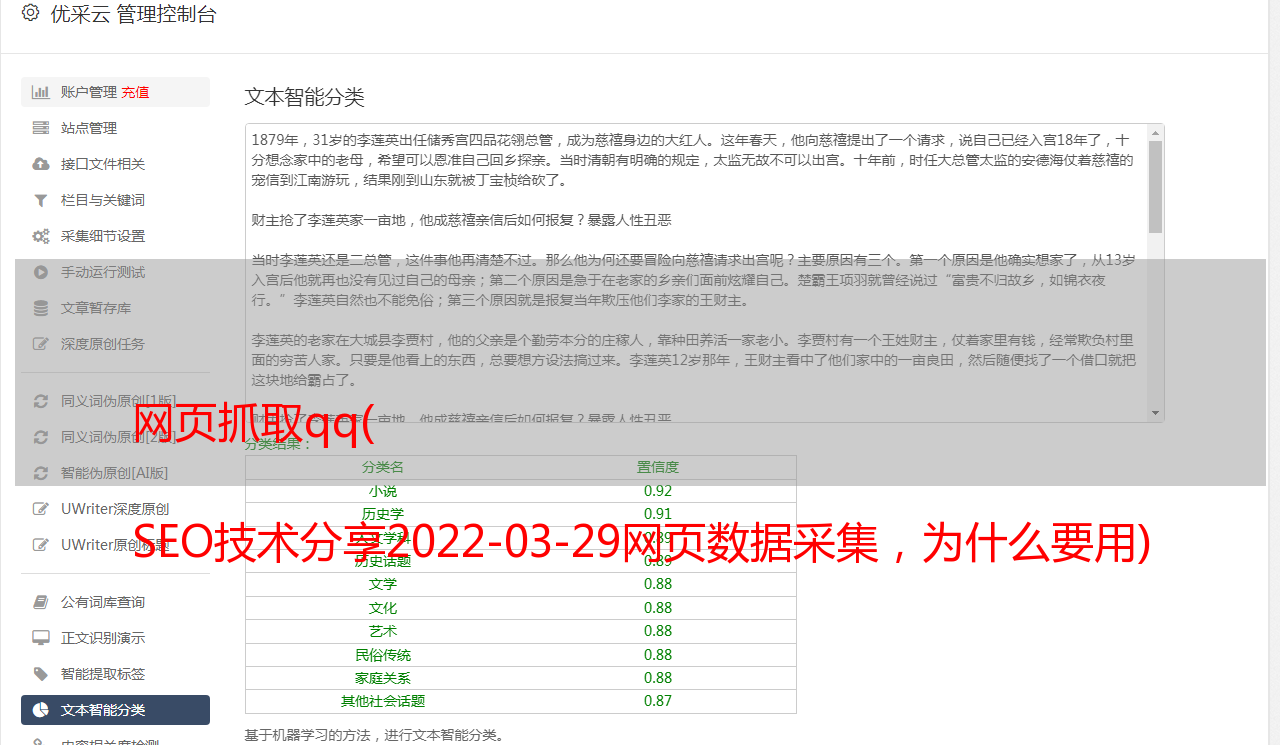Click the edit icon next to 深度原创任务
The width and height of the screenshot is (1280, 745).
pos(41,344)
